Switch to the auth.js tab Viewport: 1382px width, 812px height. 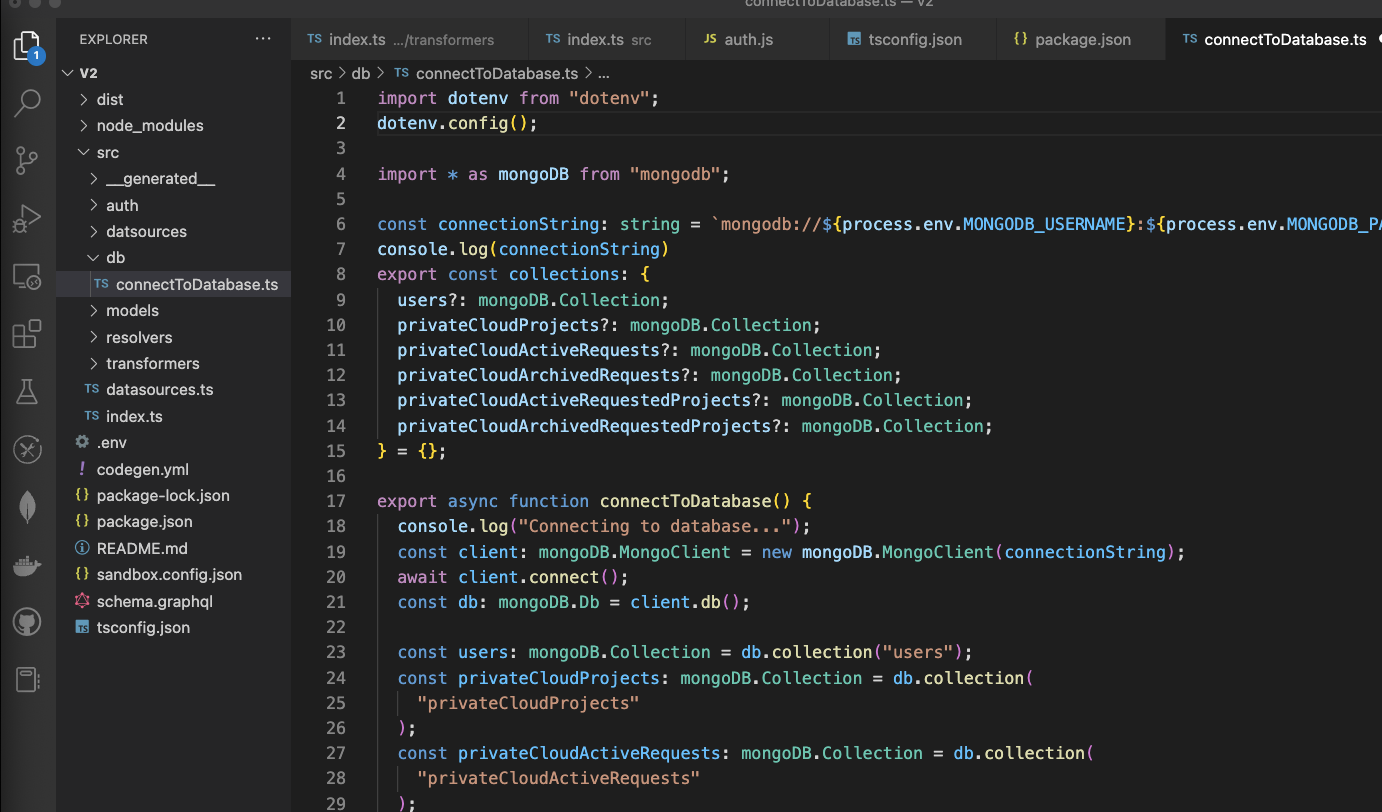758,40
